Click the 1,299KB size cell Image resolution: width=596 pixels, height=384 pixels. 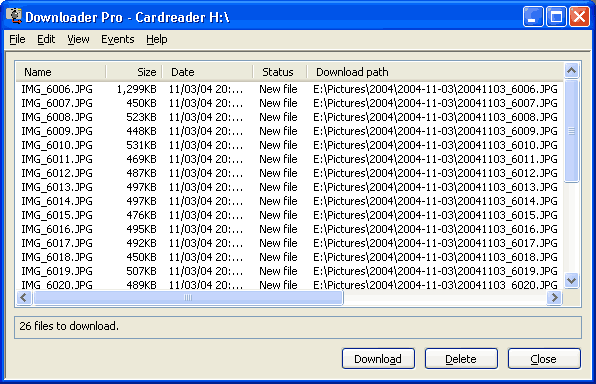[x=136, y=89]
